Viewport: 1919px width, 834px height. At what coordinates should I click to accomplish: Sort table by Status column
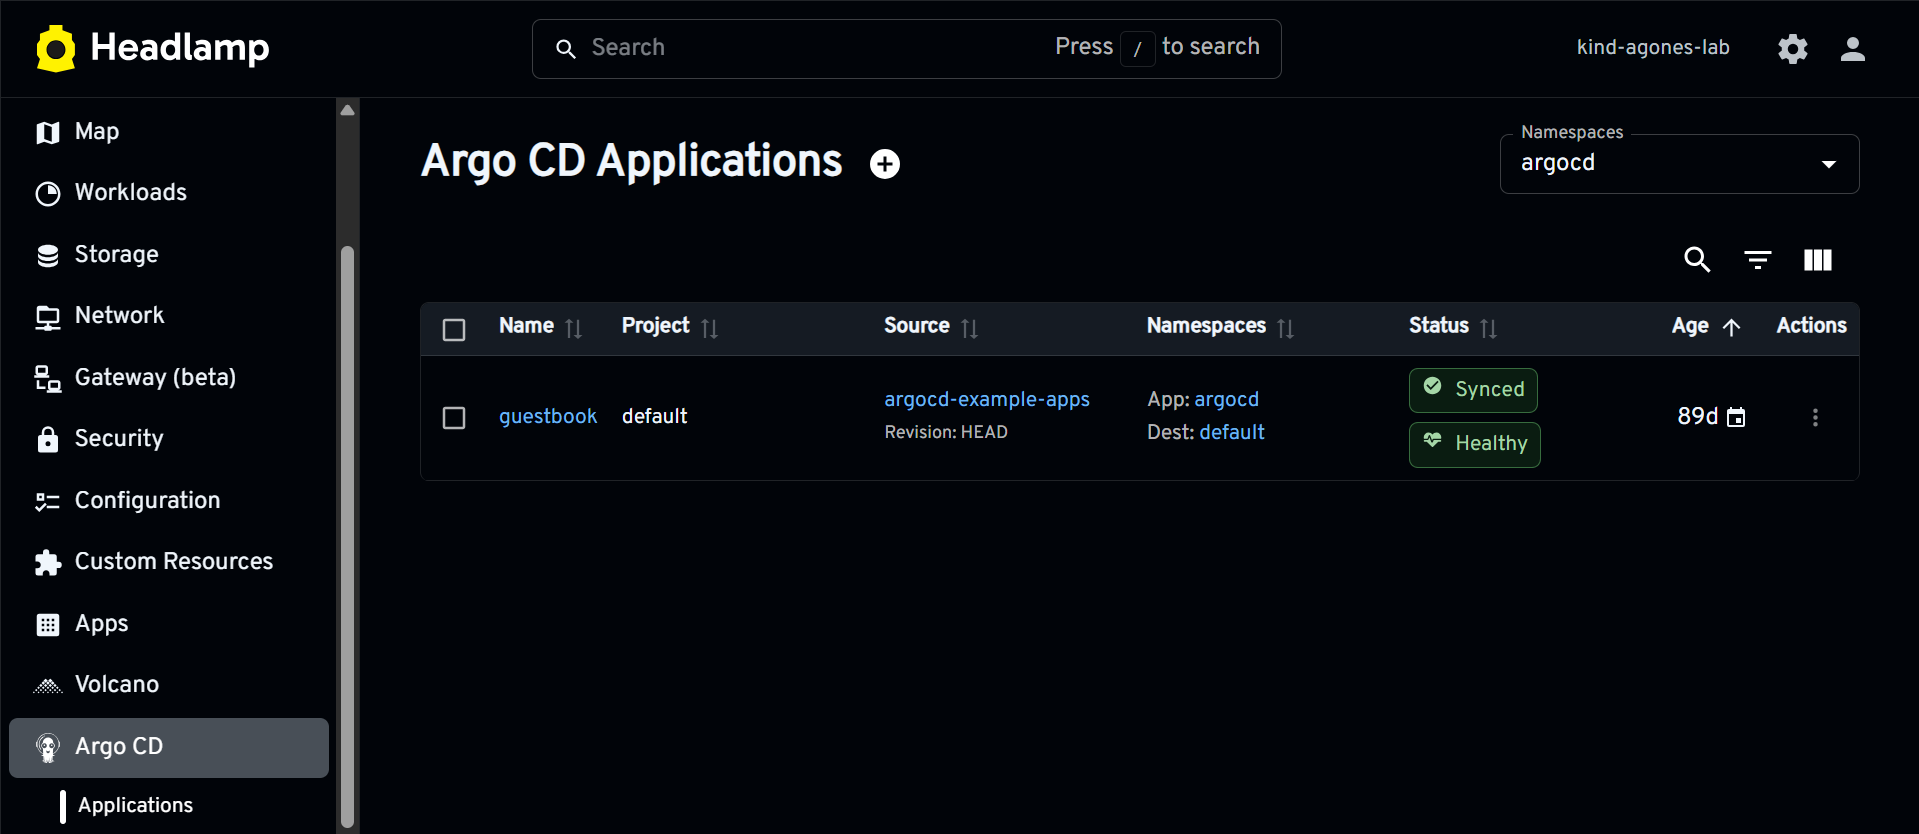pyautogui.click(x=1488, y=328)
